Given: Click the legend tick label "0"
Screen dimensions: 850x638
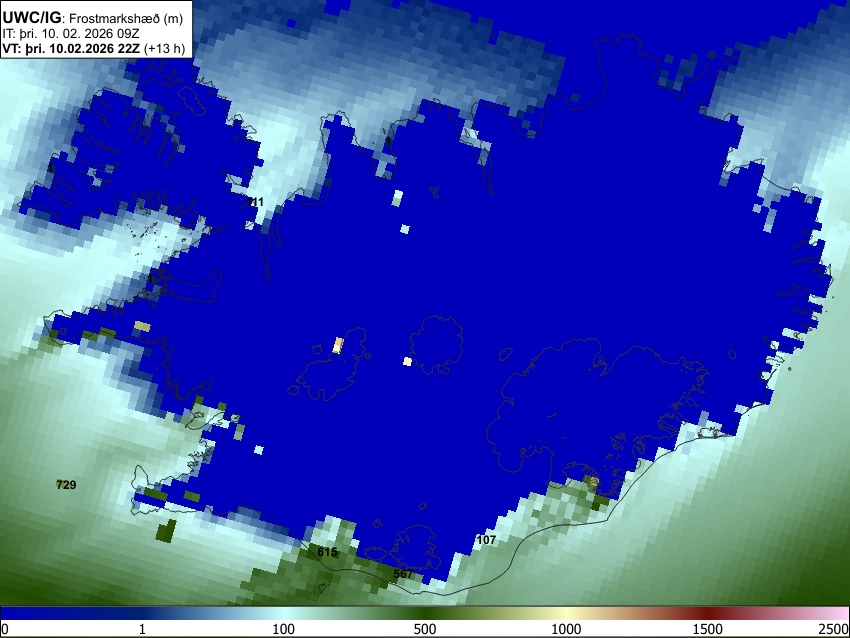Looking at the screenshot, I should (5, 629).
